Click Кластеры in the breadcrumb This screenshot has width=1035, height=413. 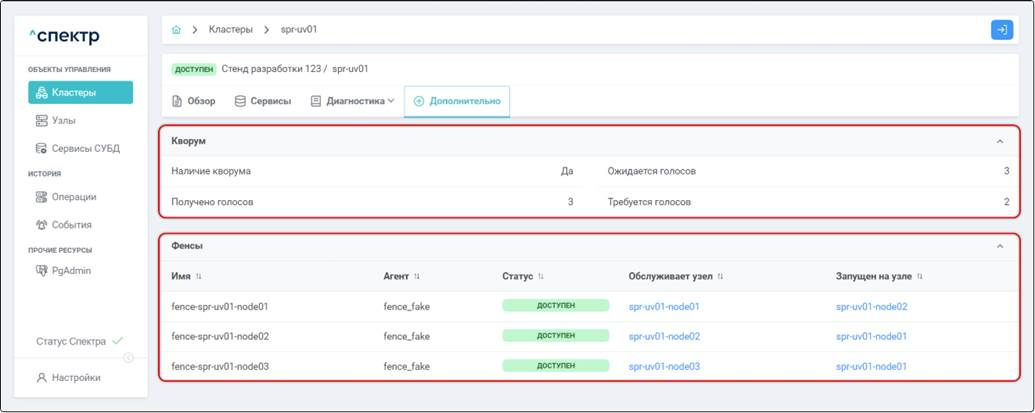pyautogui.click(x=230, y=30)
